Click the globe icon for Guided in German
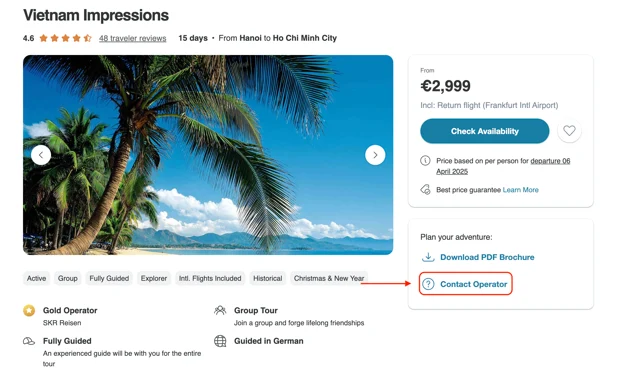Image resolution: width=617 pixels, height=371 pixels. pos(220,341)
